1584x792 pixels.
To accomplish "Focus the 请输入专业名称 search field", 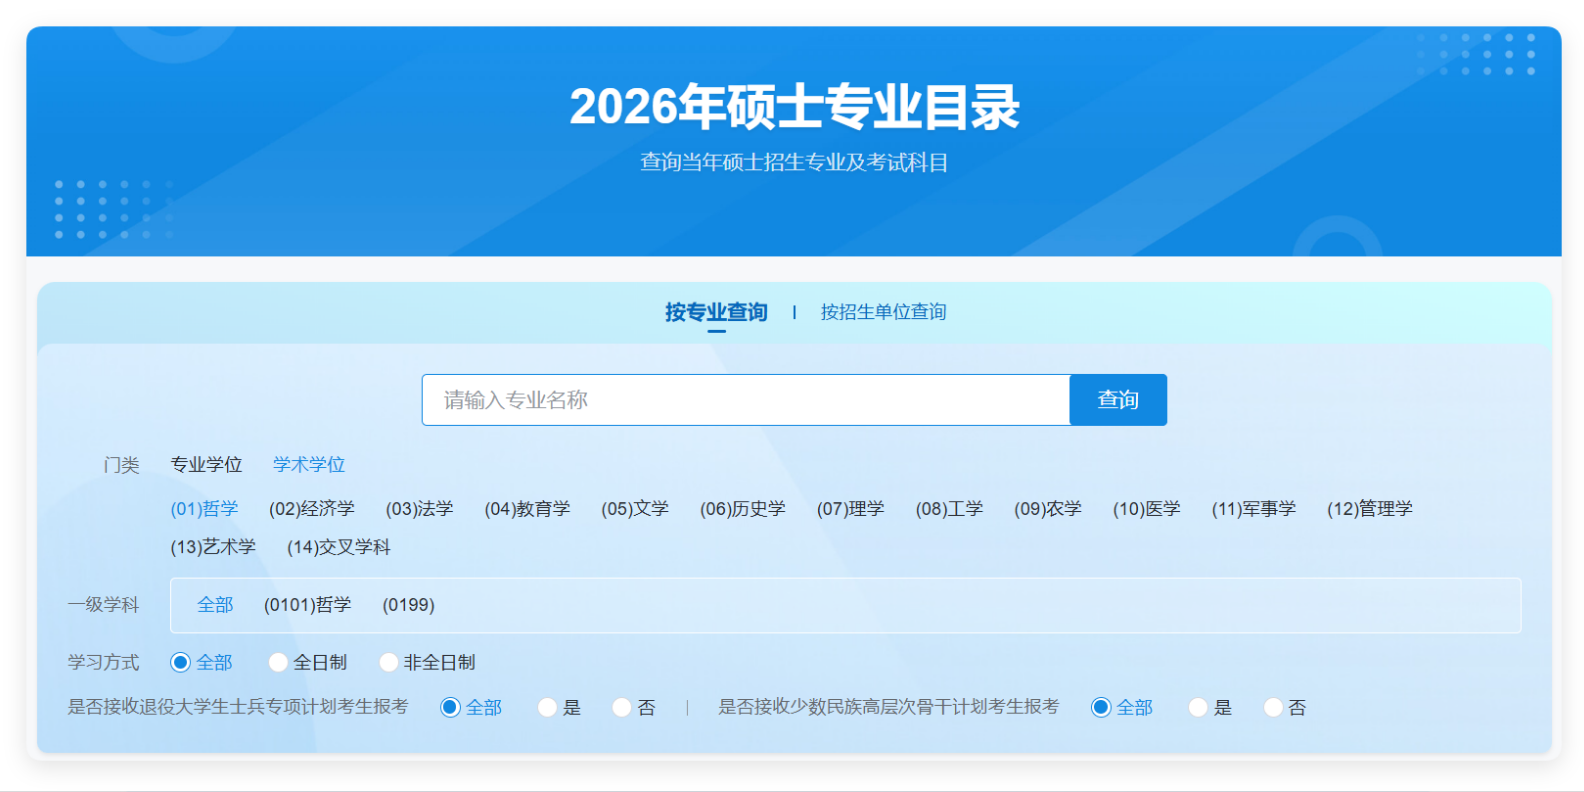I will click(746, 400).
